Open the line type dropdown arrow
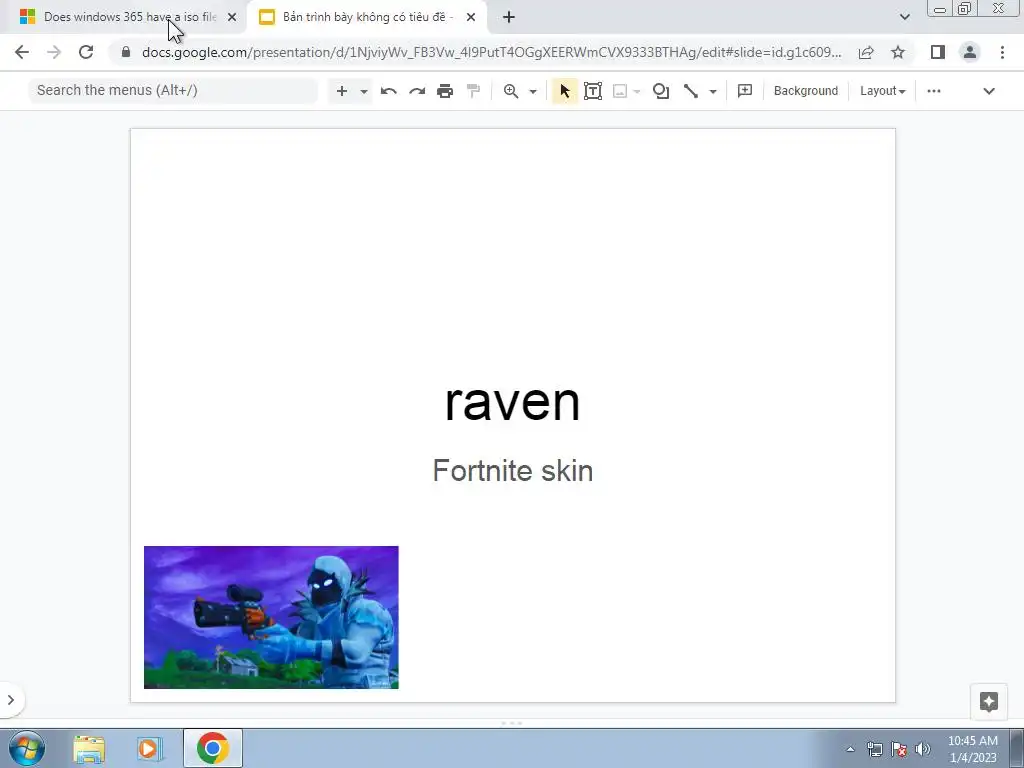This screenshot has width=1024, height=768. tap(713, 91)
